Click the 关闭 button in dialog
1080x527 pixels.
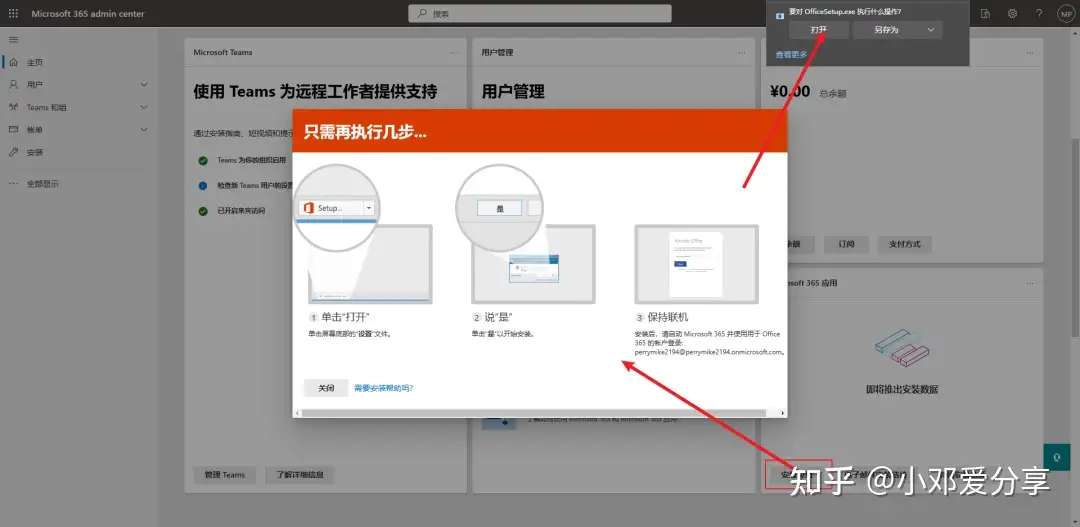point(326,388)
